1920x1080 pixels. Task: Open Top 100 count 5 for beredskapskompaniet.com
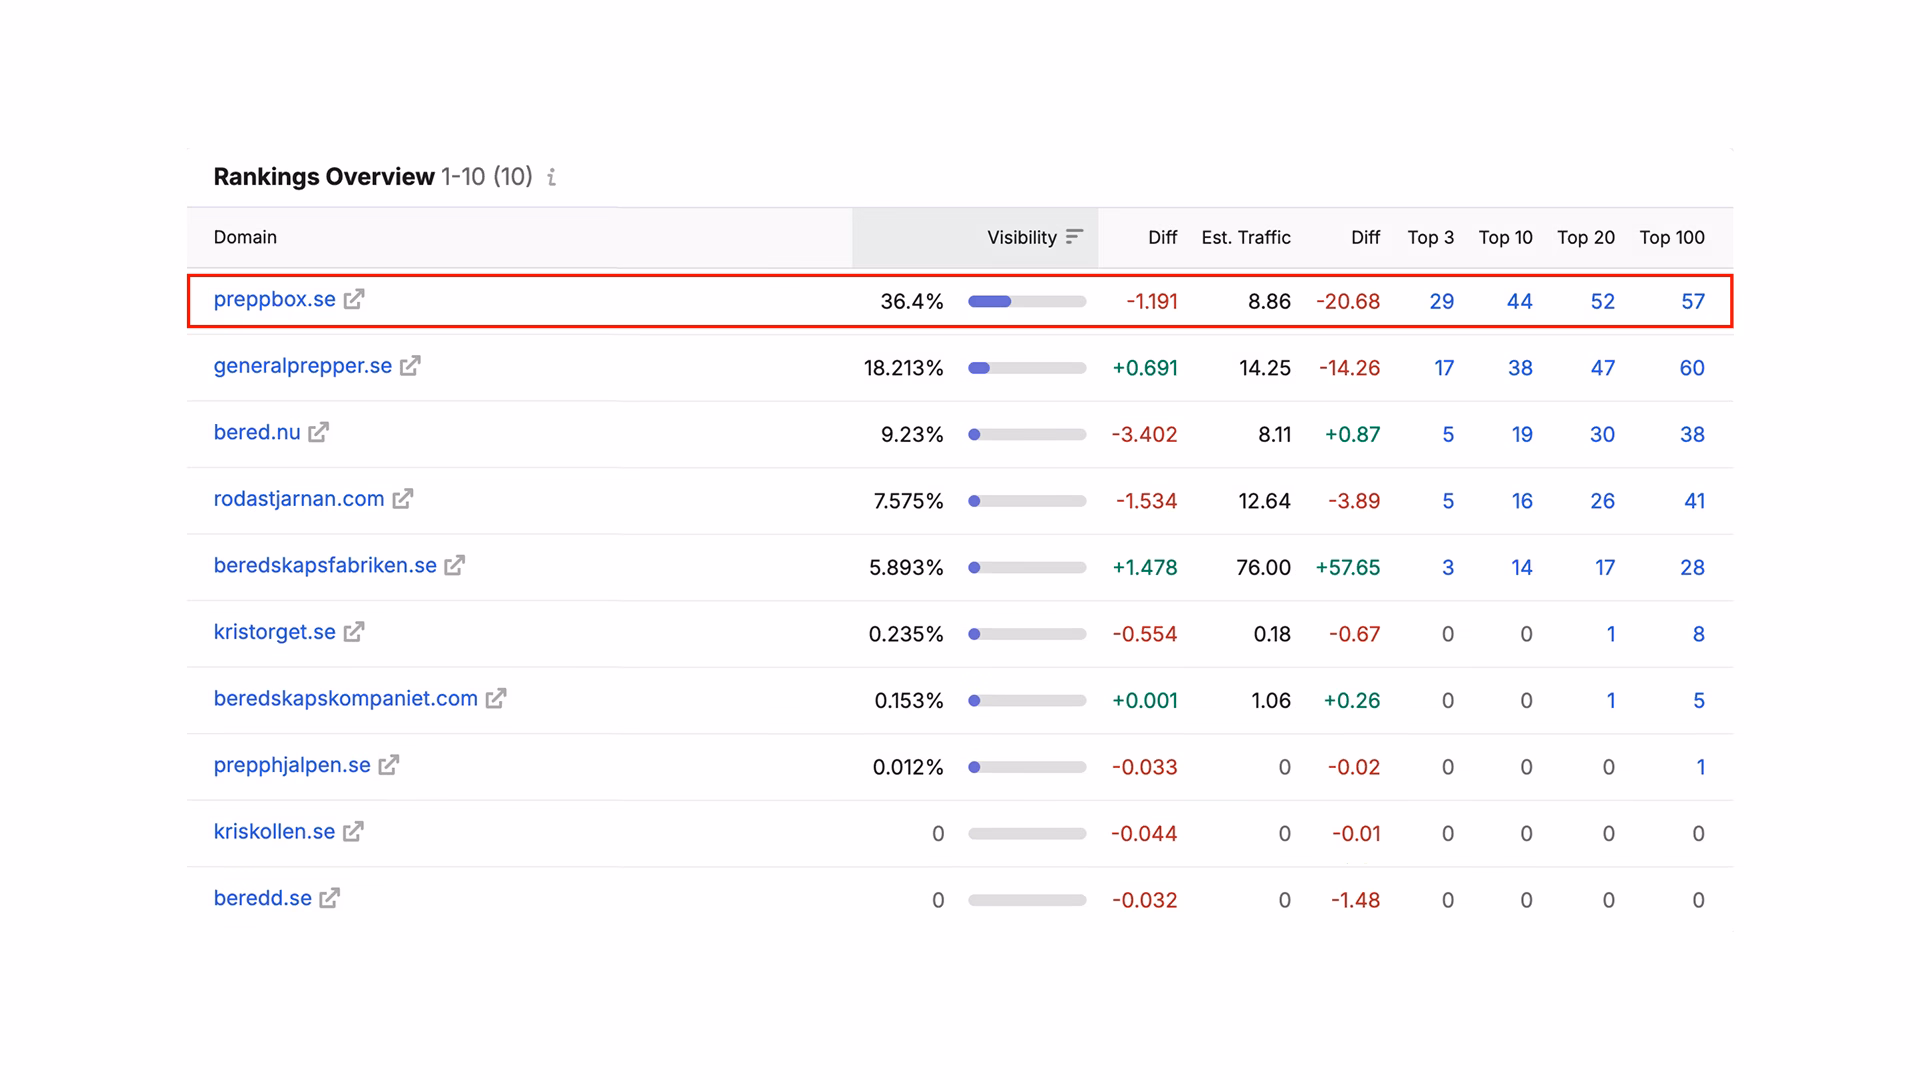1698,700
